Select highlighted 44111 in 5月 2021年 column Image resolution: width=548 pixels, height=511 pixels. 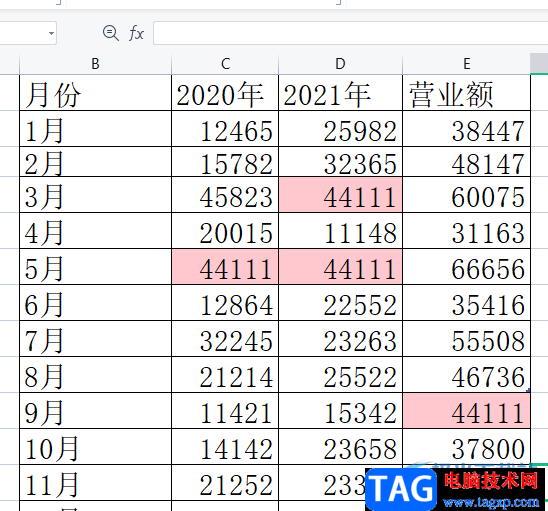340,267
